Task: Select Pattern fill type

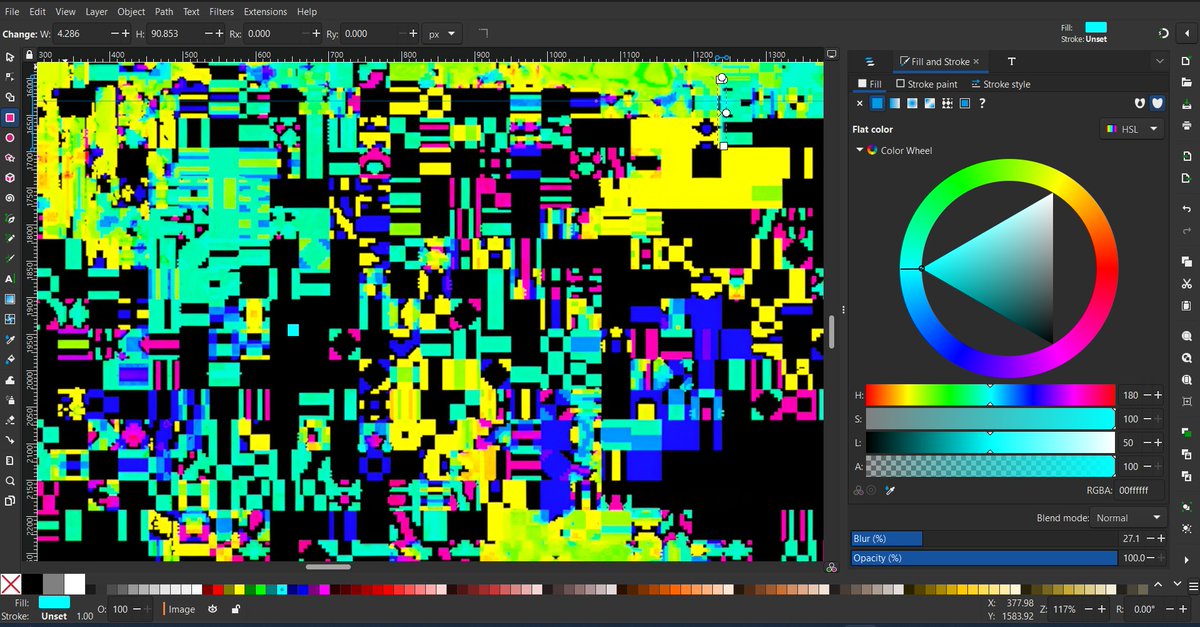Action: [x=947, y=103]
